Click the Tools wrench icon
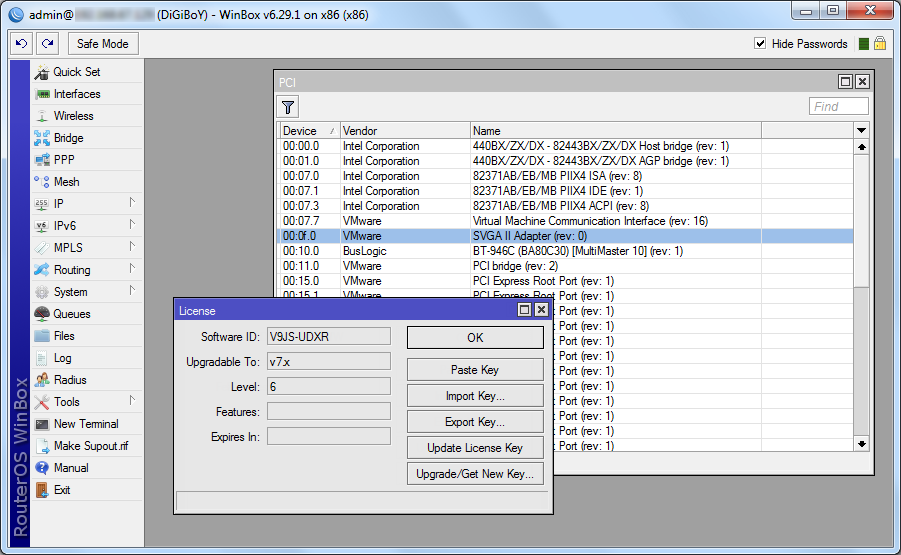Screen dimensions: 901x555 [42, 402]
